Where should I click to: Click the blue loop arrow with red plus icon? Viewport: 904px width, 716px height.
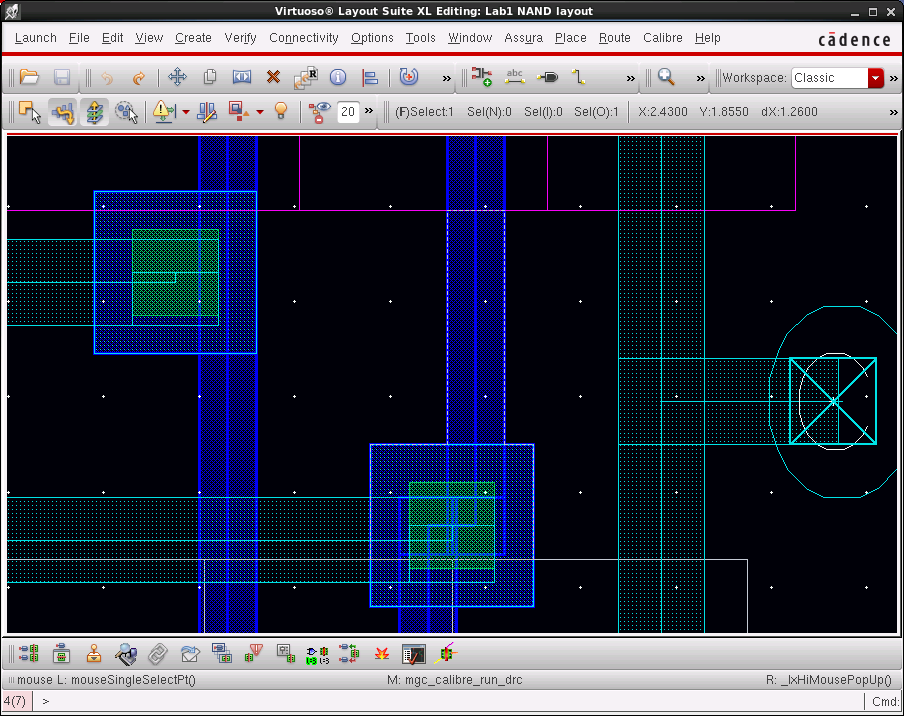point(409,77)
